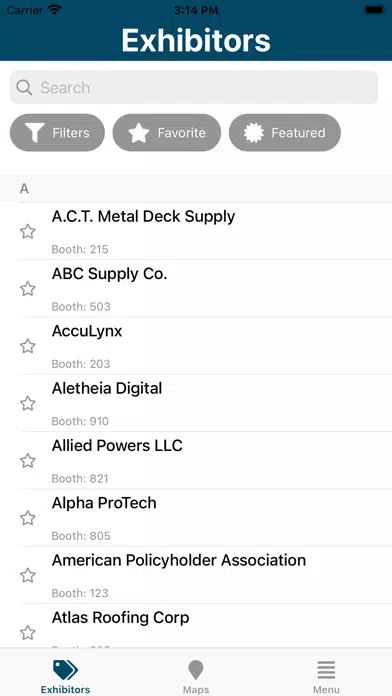
Task: Star Allied Powers LLC
Action: click(28, 461)
